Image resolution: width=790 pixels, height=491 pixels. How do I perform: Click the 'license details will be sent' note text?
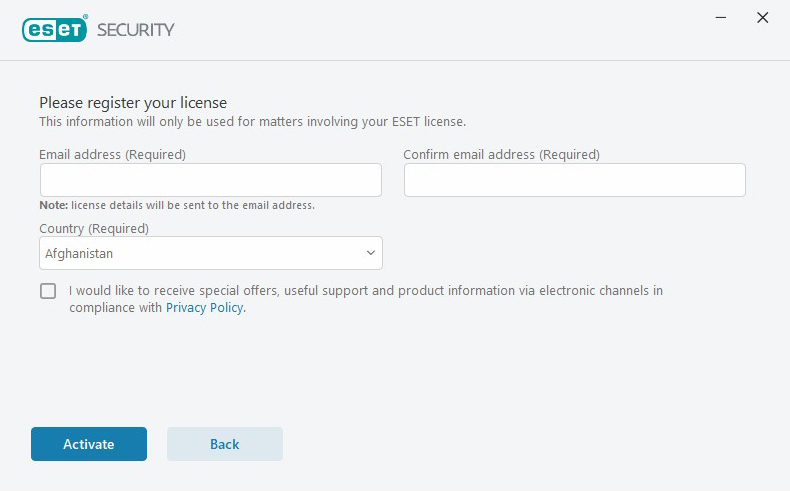tap(193, 205)
